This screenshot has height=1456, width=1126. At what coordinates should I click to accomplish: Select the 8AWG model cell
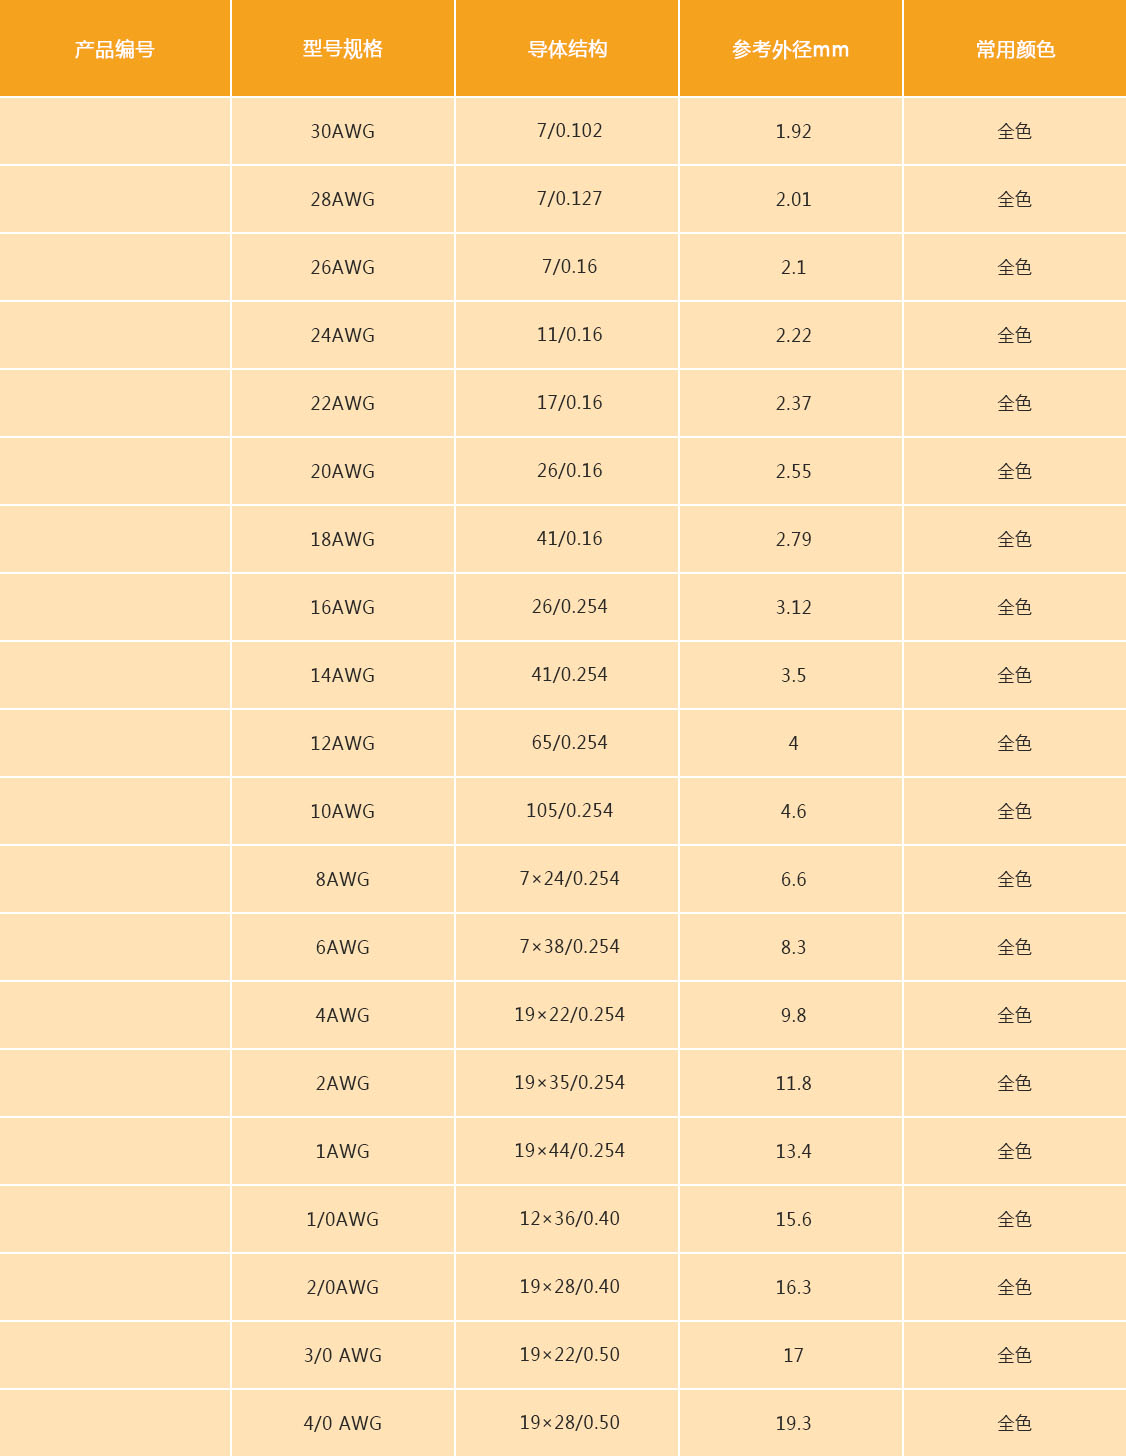point(342,879)
